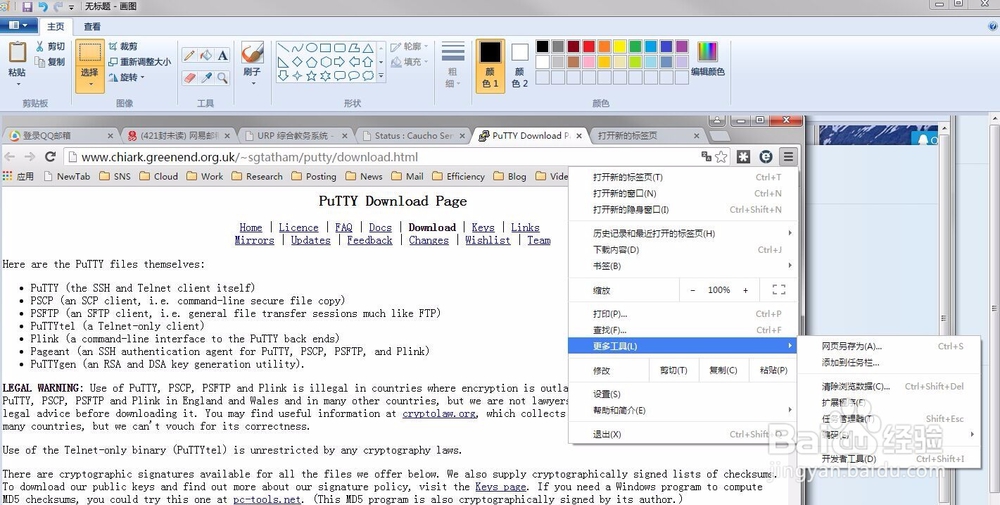This screenshot has width=1000, height=505.
Task: Open the blue Paint file menu button
Action: pos(18,26)
